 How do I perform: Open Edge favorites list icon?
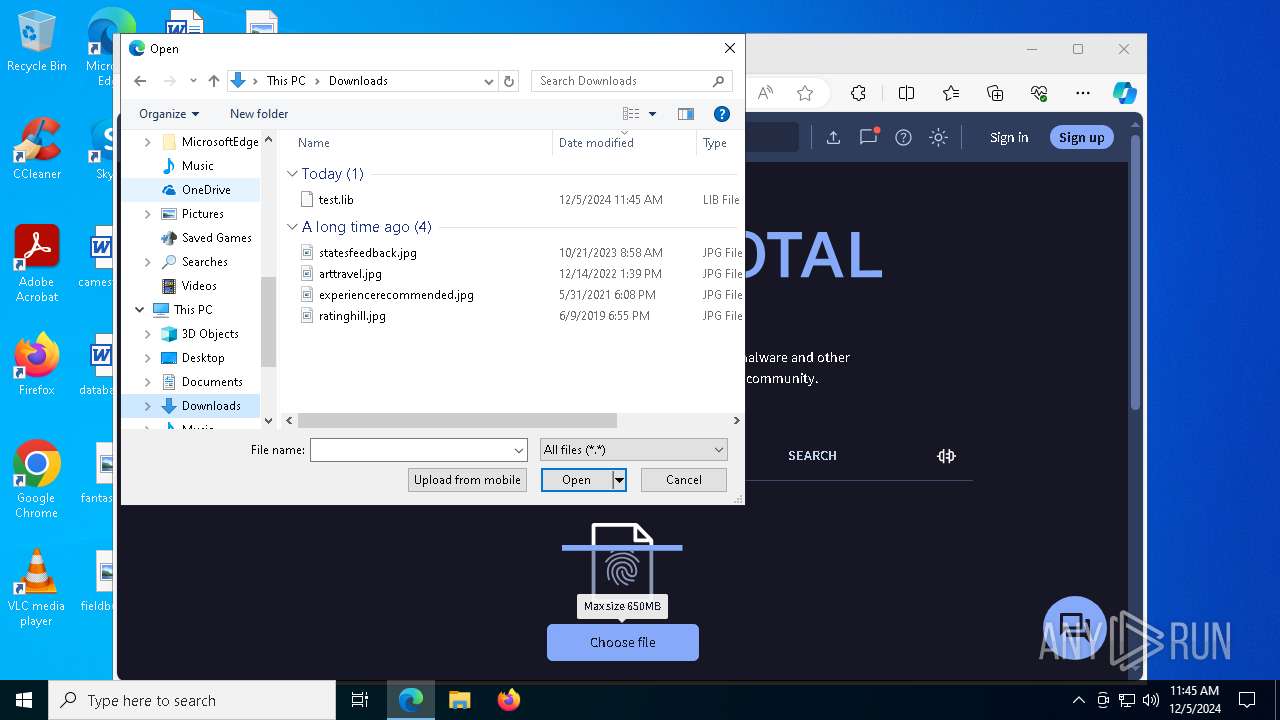(951, 93)
